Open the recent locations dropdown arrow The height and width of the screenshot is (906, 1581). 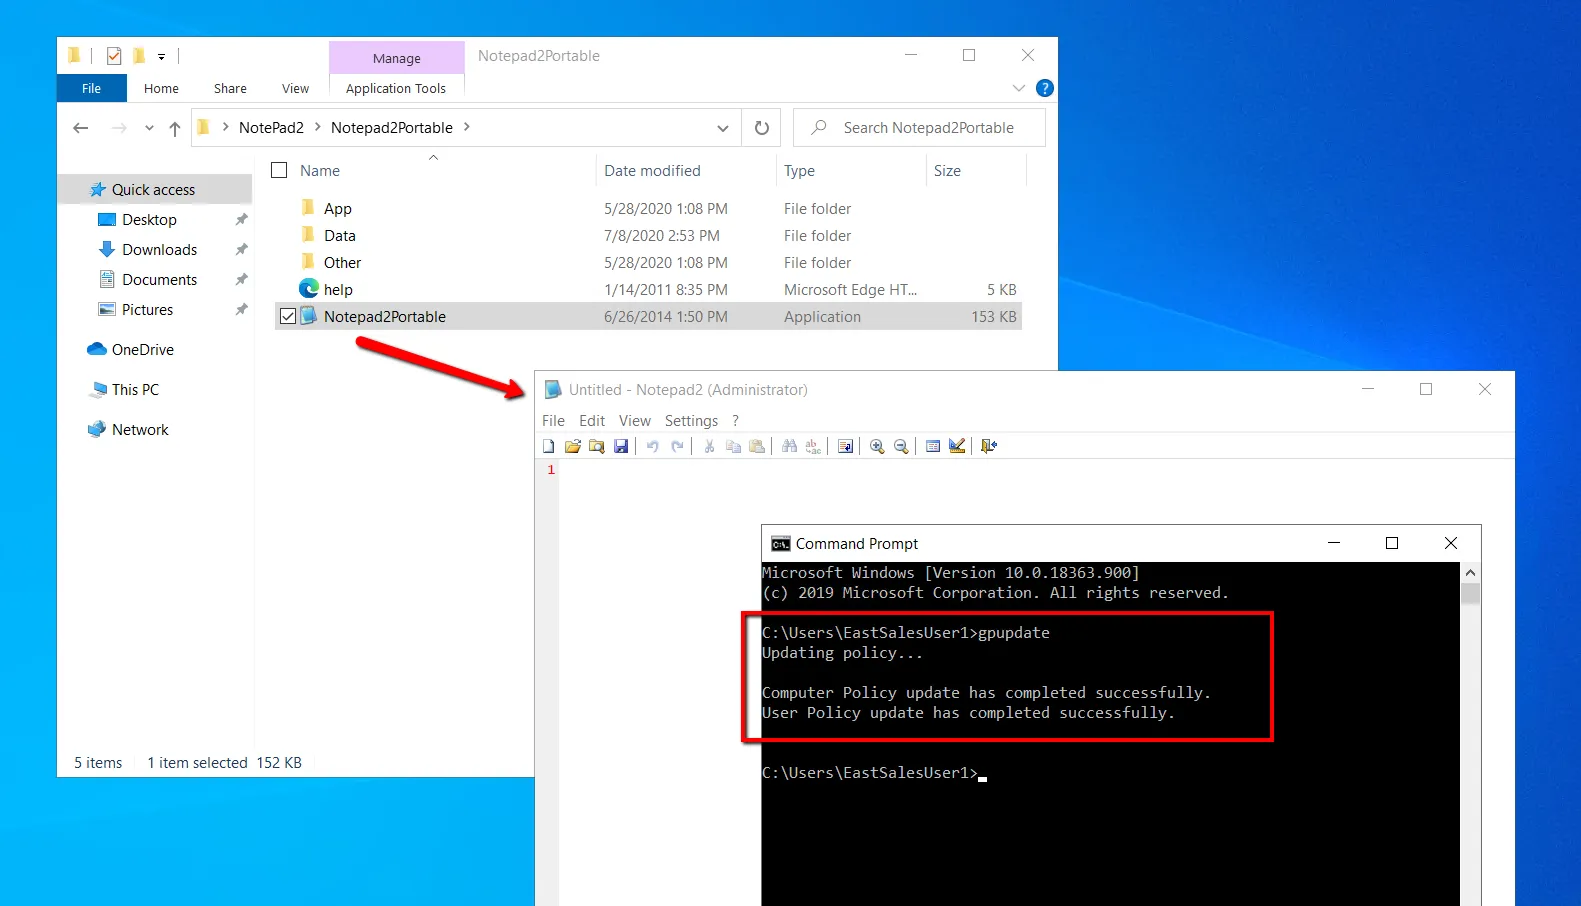pos(149,128)
